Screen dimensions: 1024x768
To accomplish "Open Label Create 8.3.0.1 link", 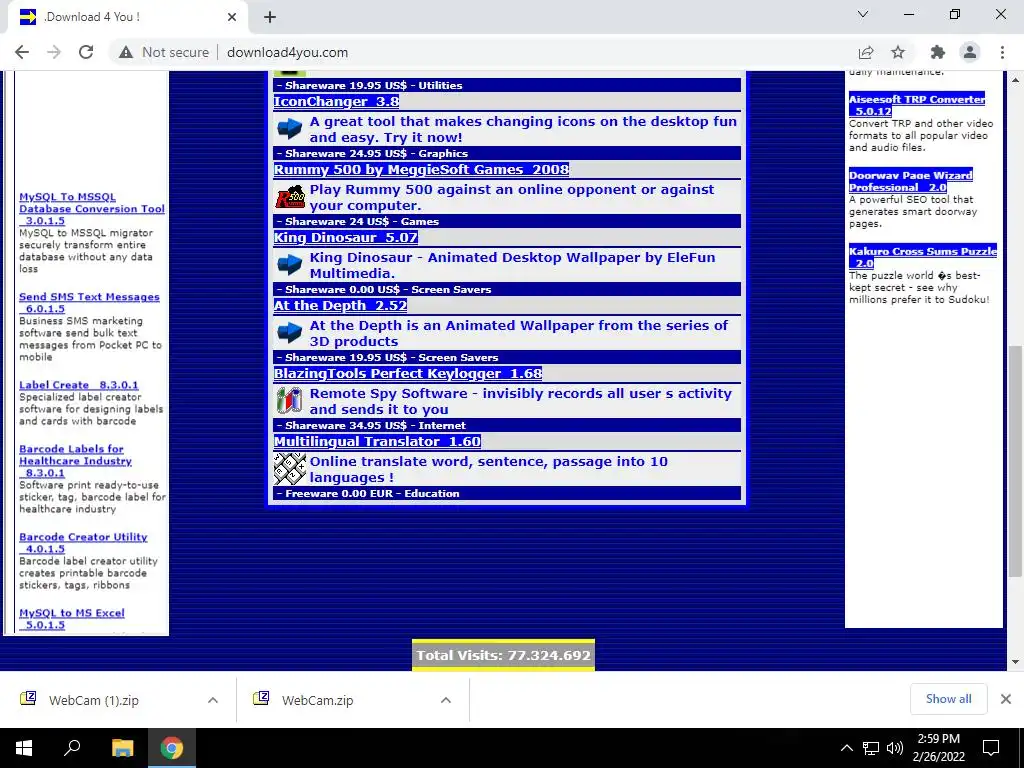I will [78, 385].
